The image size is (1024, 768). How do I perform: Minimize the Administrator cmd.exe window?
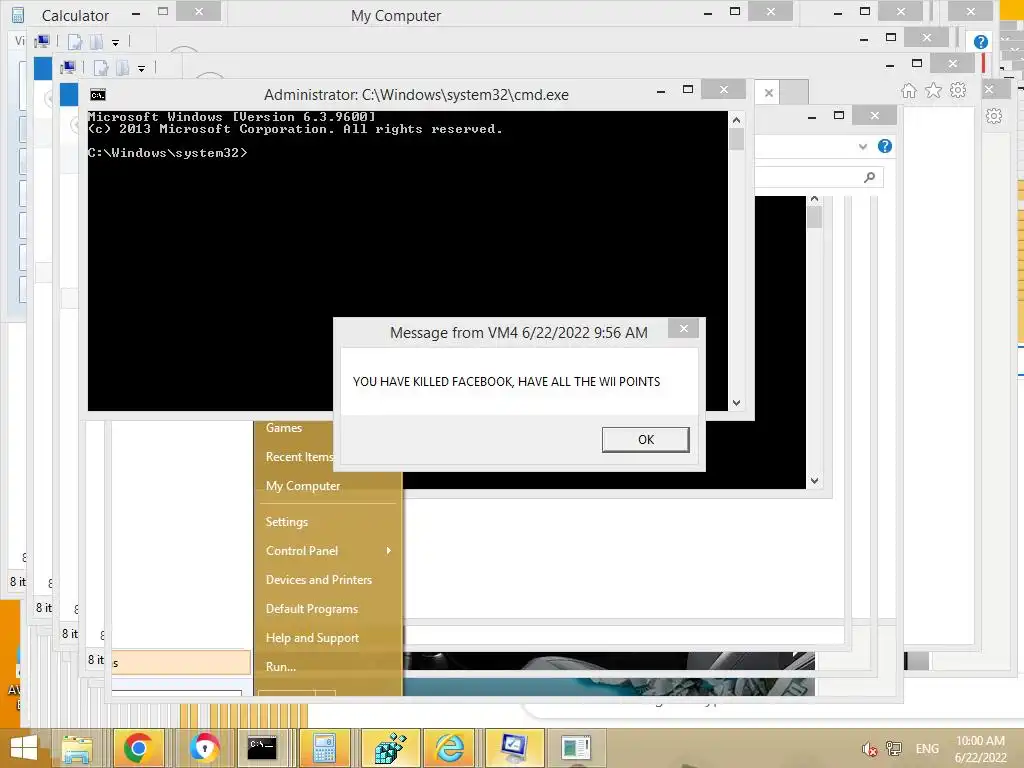tap(661, 91)
